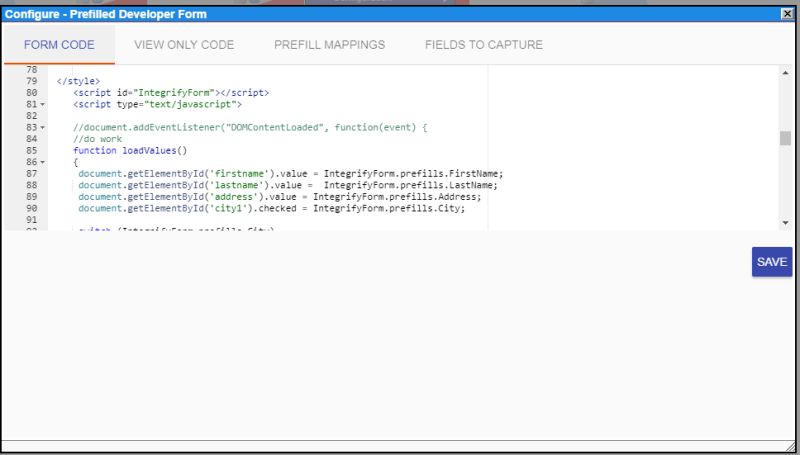Click the commented addEventListener line

click(250, 128)
